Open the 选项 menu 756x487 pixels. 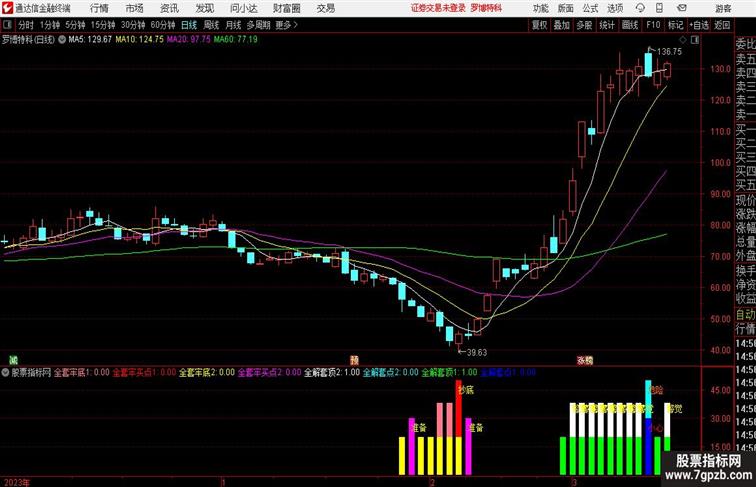(x=615, y=8)
